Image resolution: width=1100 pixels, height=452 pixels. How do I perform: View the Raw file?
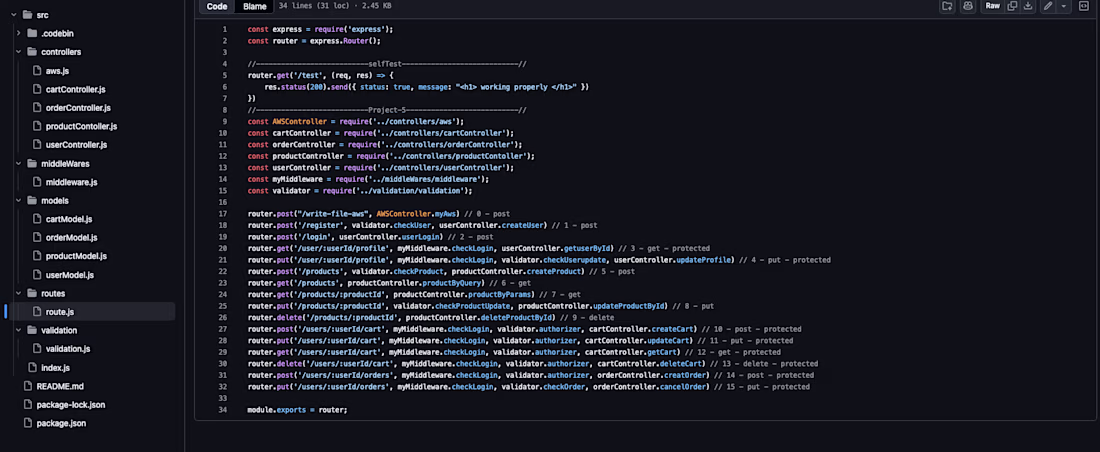993,6
